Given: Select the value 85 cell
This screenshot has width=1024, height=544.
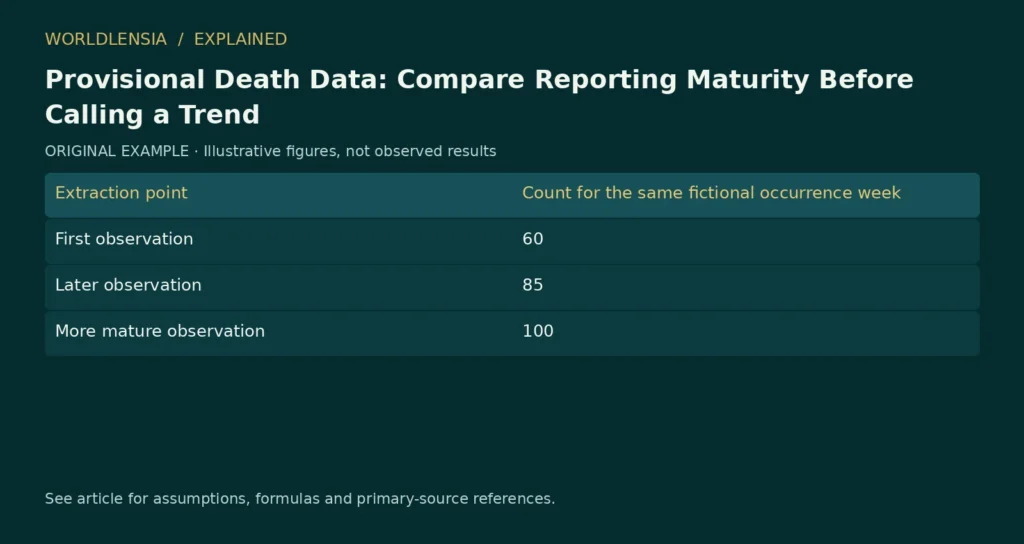Looking at the screenshot, I should tap(533, 285).
